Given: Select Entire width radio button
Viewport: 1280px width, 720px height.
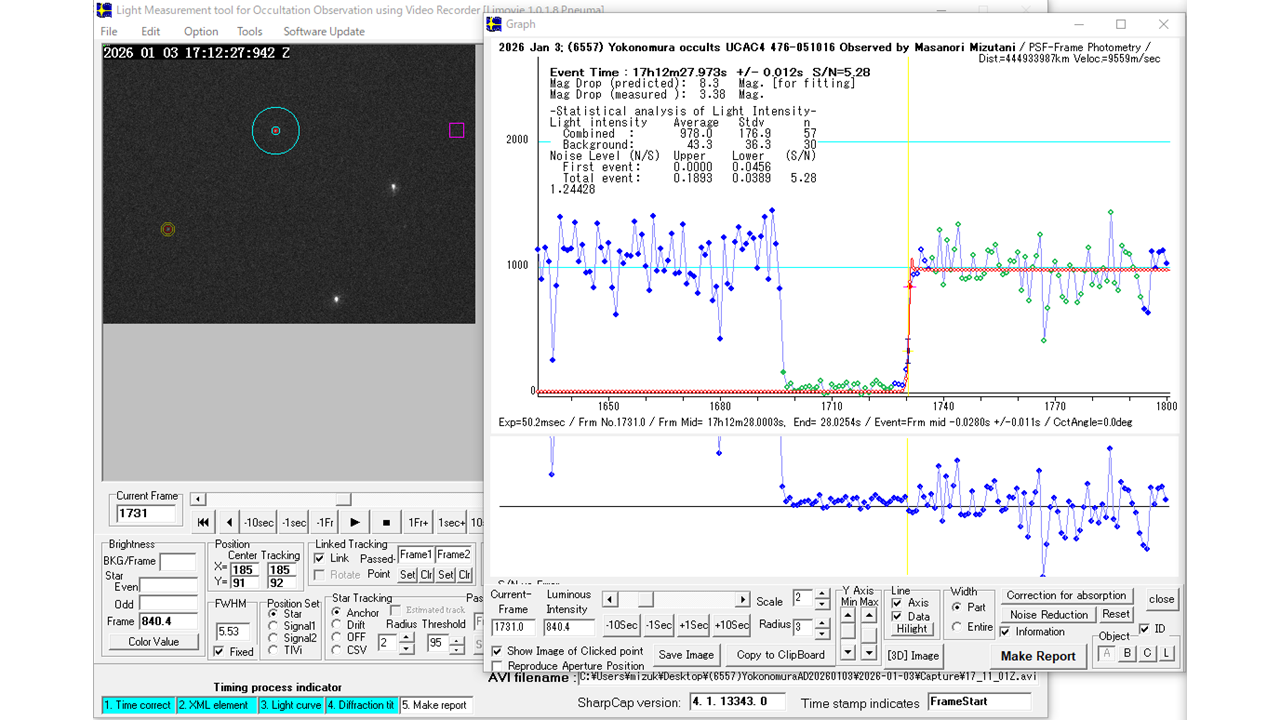Looking at the screenshot, I should 956,627.
